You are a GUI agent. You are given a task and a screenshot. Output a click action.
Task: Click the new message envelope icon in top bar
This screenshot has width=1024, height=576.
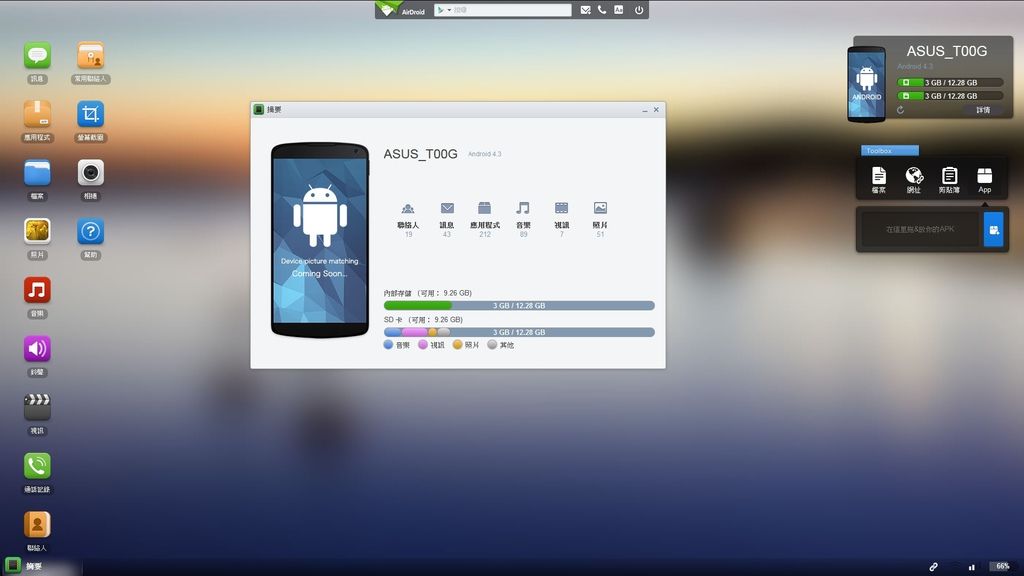tap(585, 10)
